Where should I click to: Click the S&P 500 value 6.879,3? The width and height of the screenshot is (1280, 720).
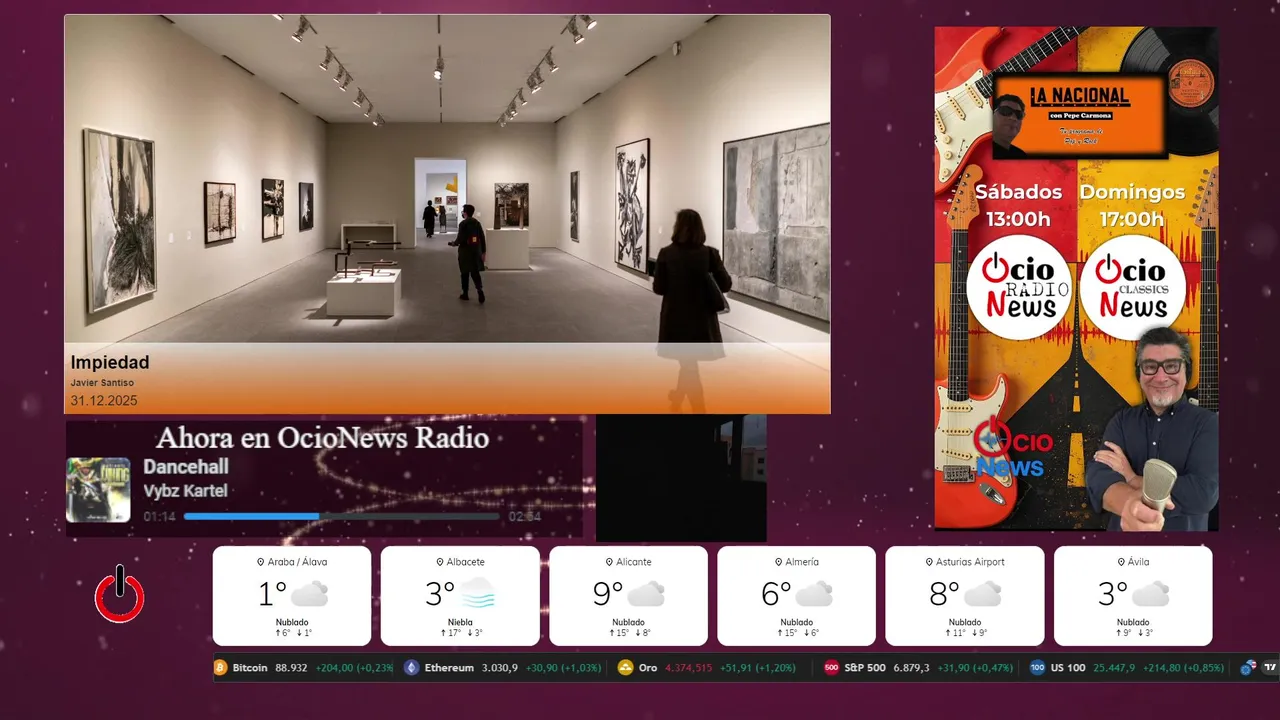(911, 667)
